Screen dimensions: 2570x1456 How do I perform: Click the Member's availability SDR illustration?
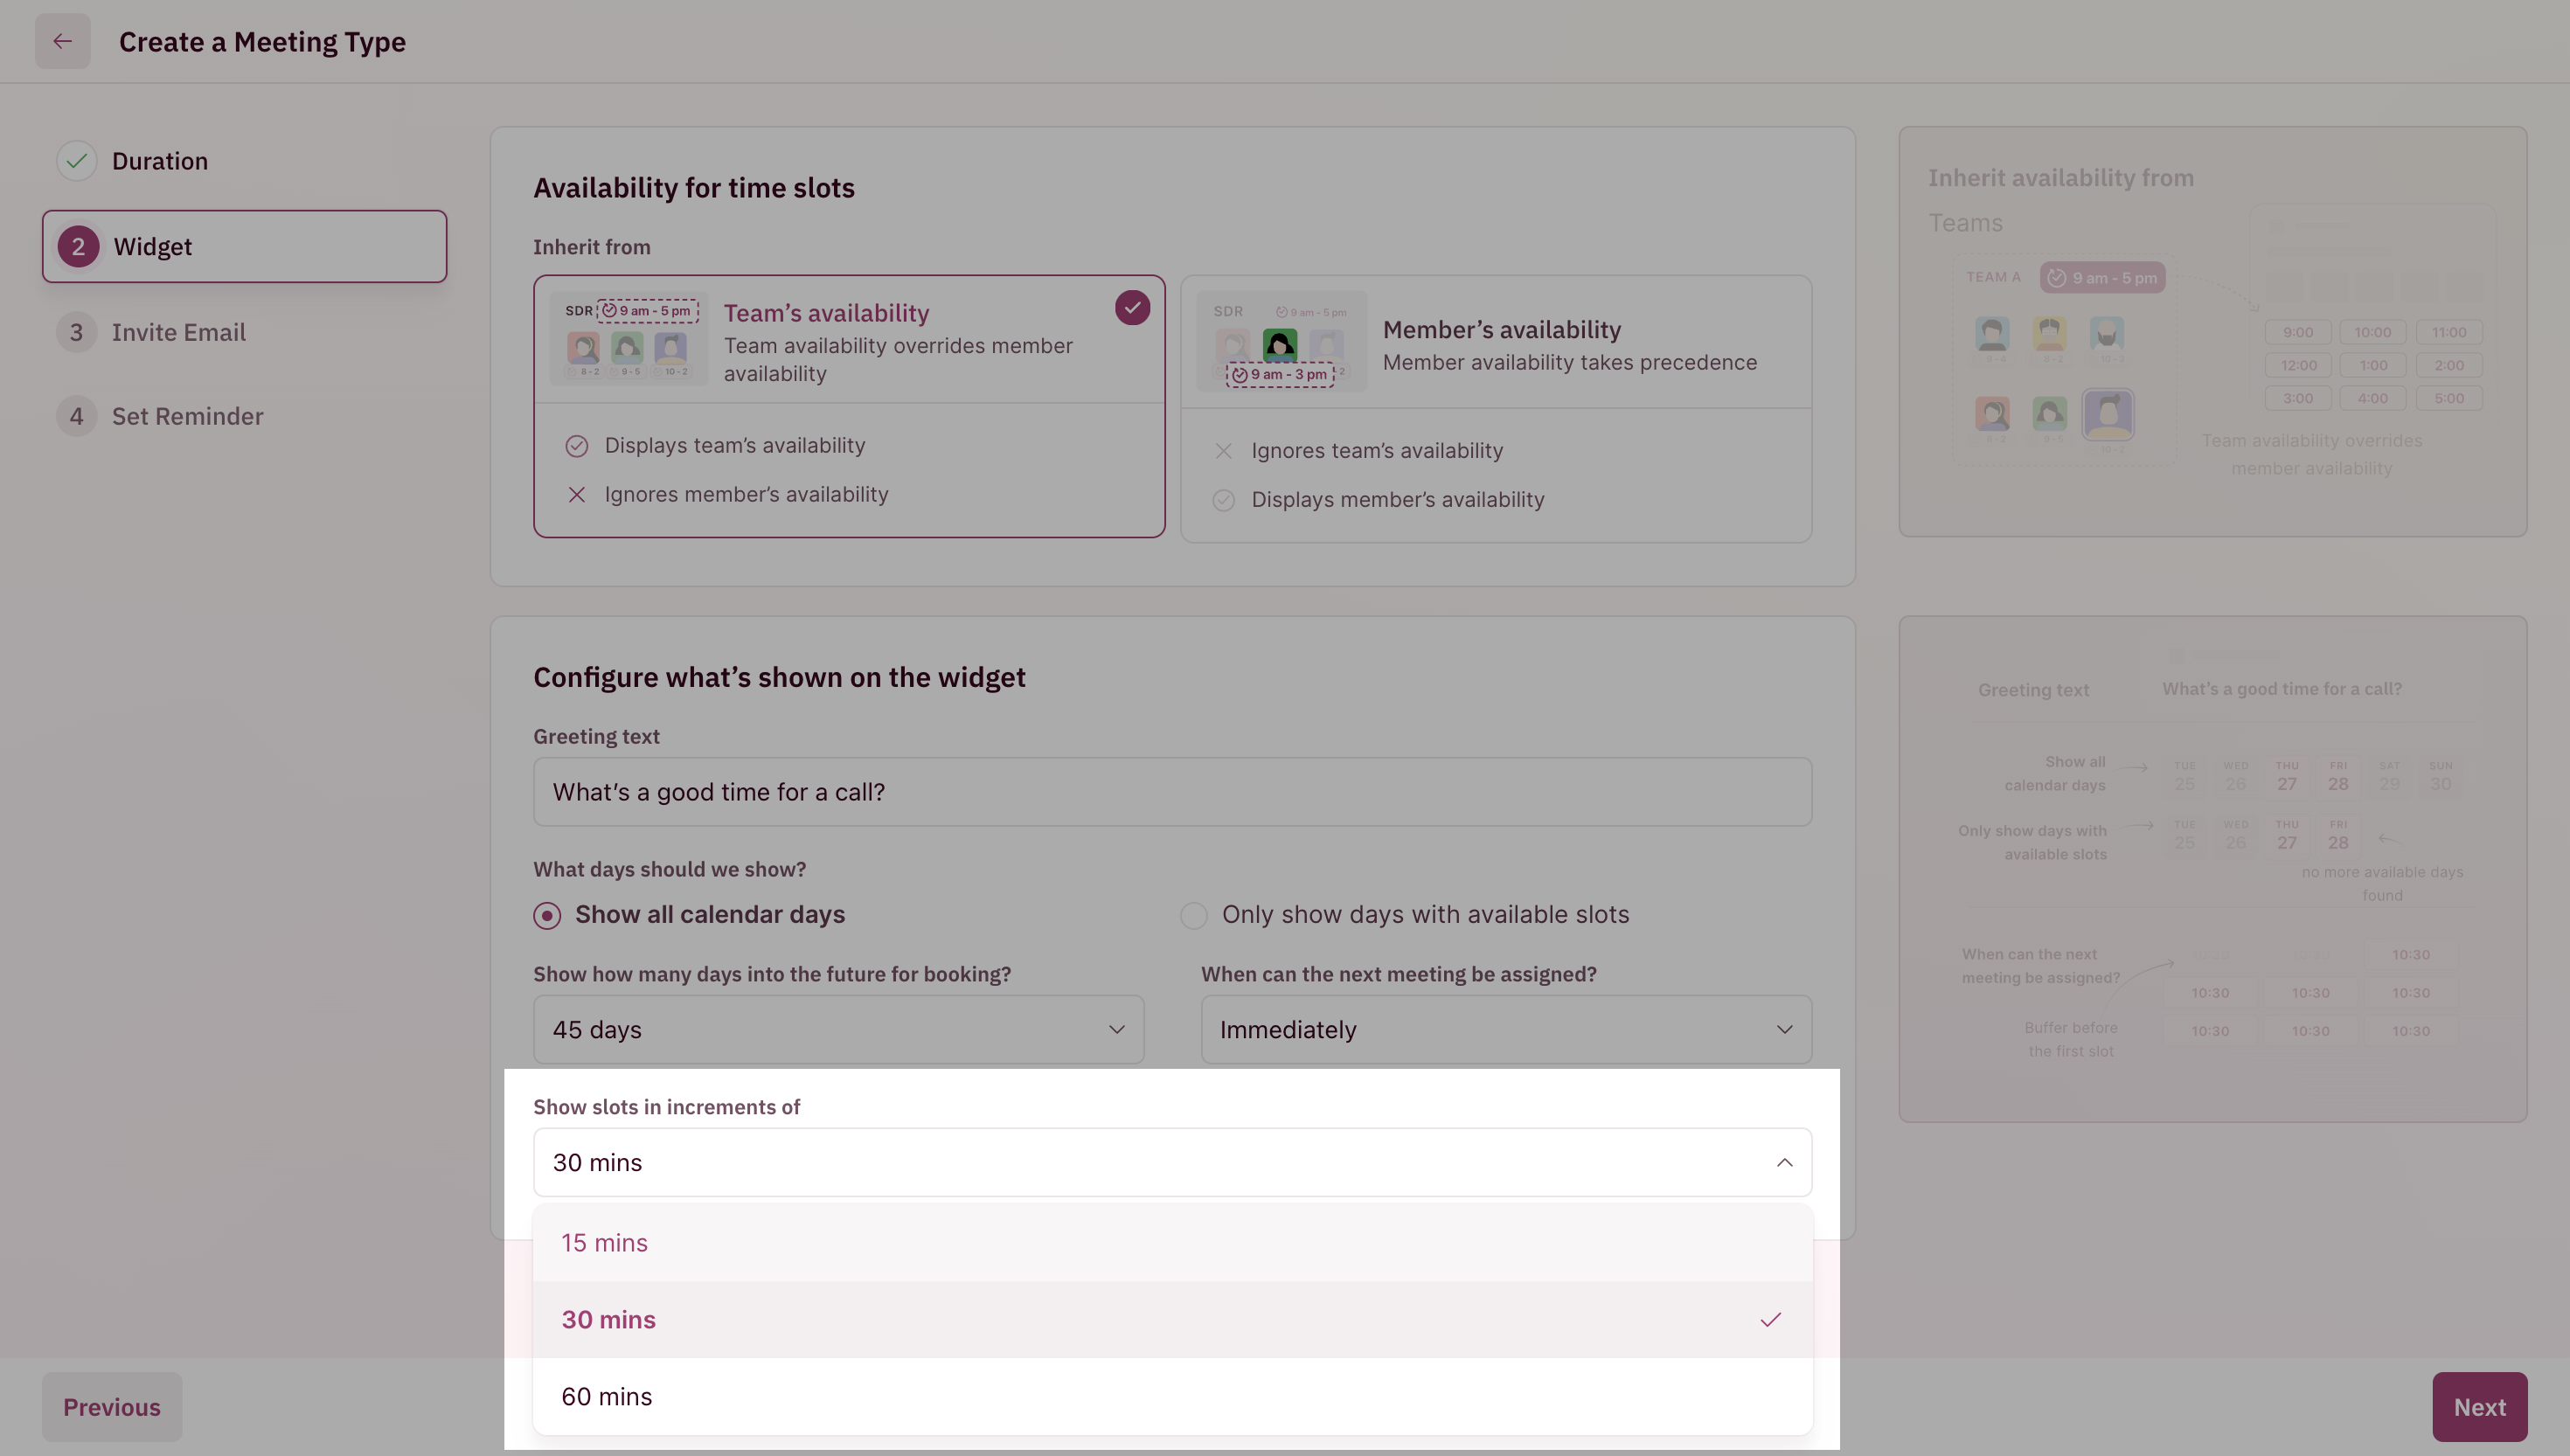coord(1280,343)
